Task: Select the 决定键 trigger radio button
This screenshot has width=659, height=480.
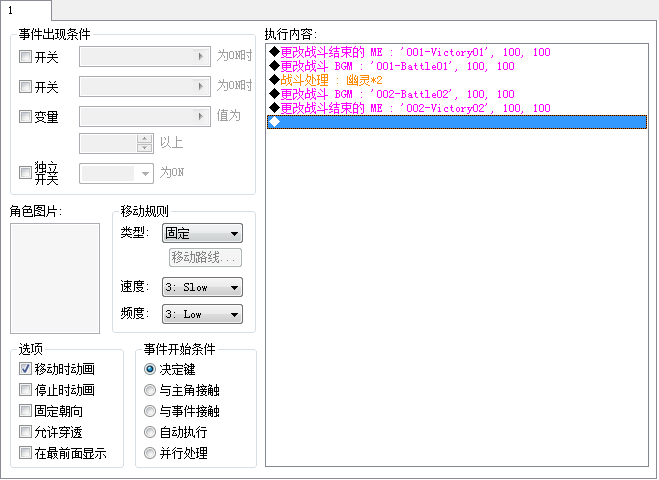Action: pos(150,369)
